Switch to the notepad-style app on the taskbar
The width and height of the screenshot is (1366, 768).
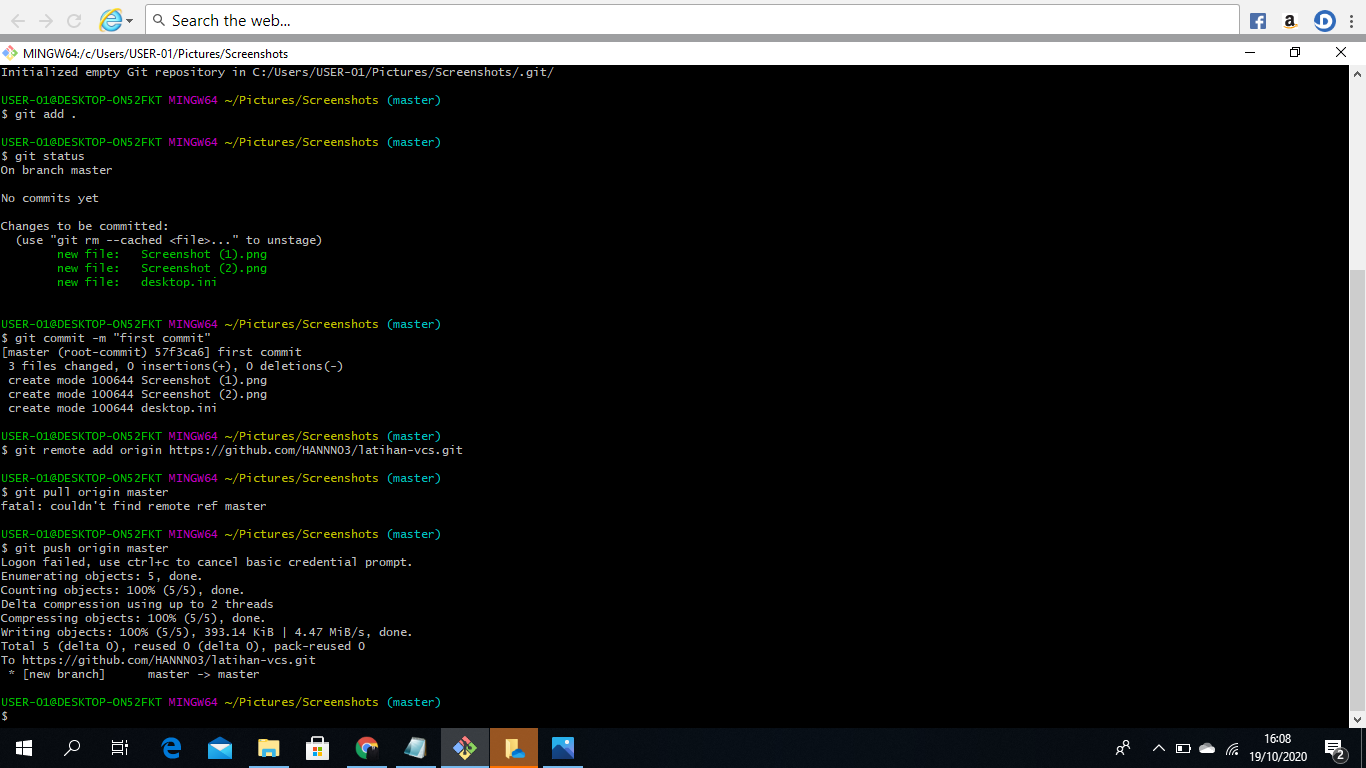click(x=416, y=748)
